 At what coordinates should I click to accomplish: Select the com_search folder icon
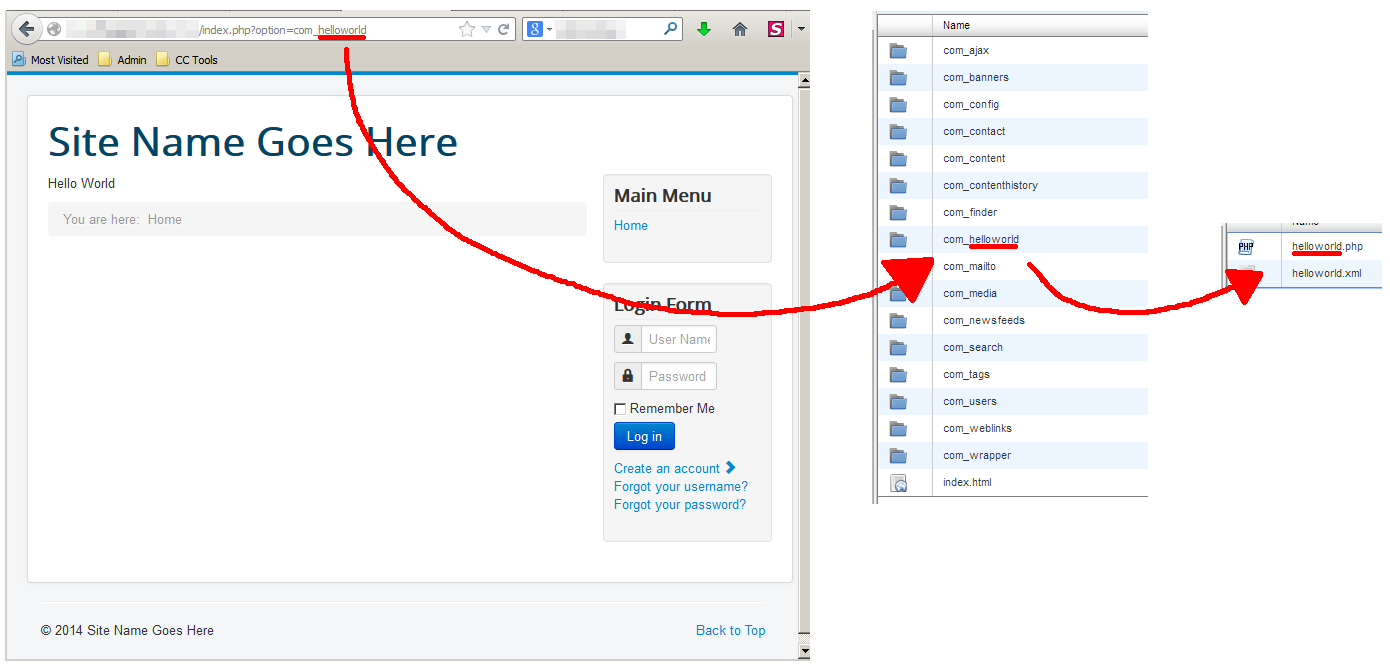click(898, 347)
